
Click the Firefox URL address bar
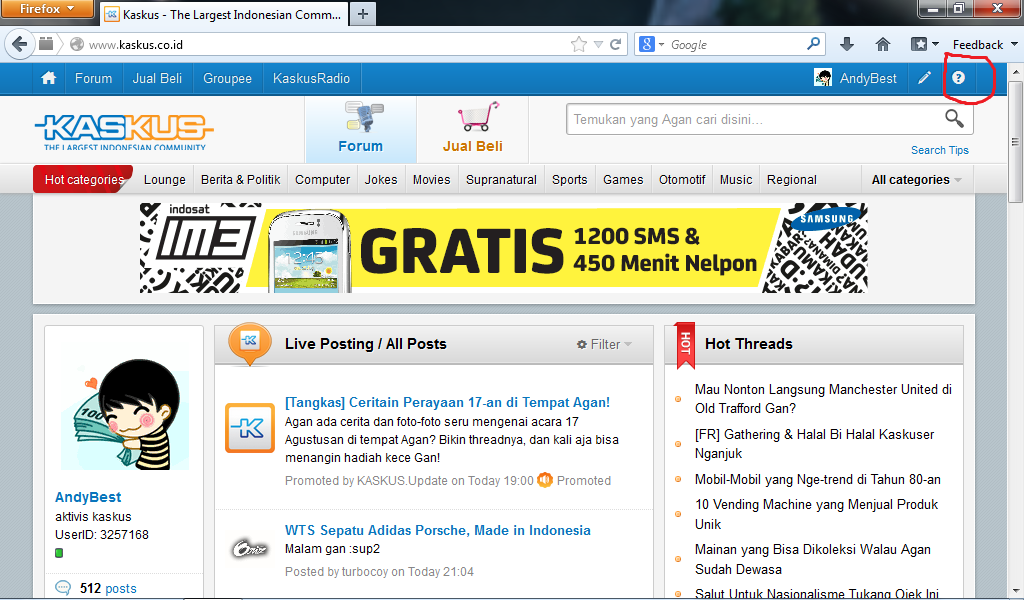pos(327,44)
